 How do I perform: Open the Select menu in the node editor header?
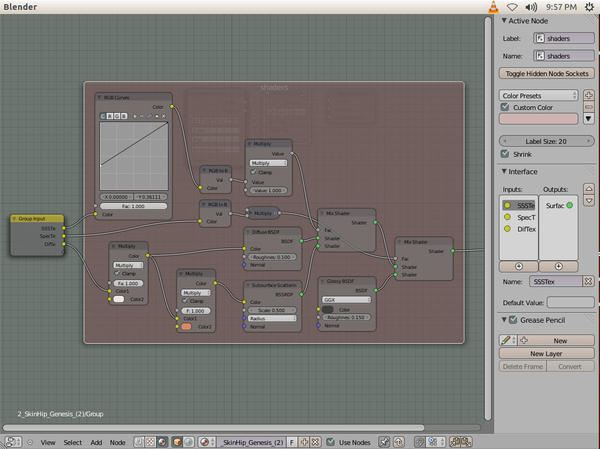click(73, 441)
